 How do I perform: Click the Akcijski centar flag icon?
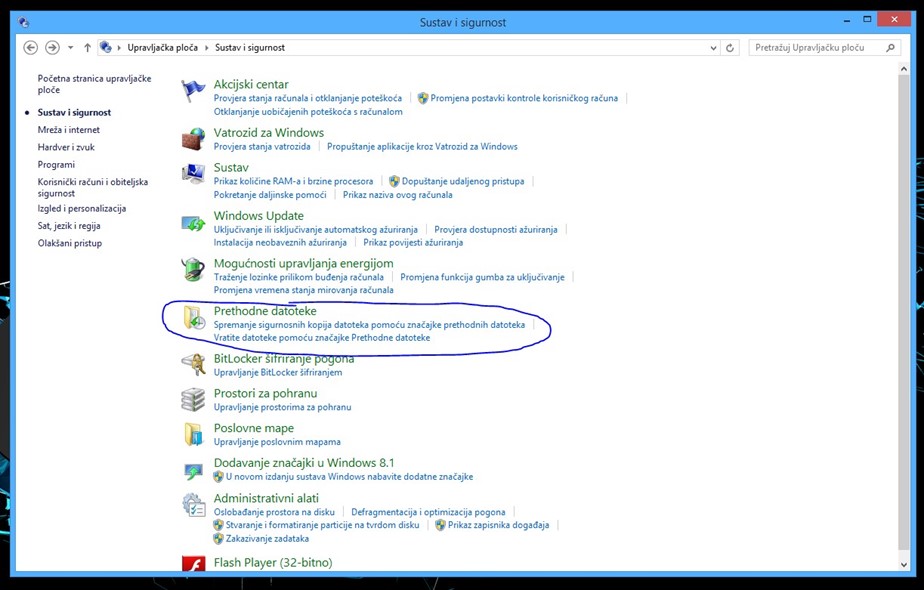pyautogui.click(x=193, y=91)
